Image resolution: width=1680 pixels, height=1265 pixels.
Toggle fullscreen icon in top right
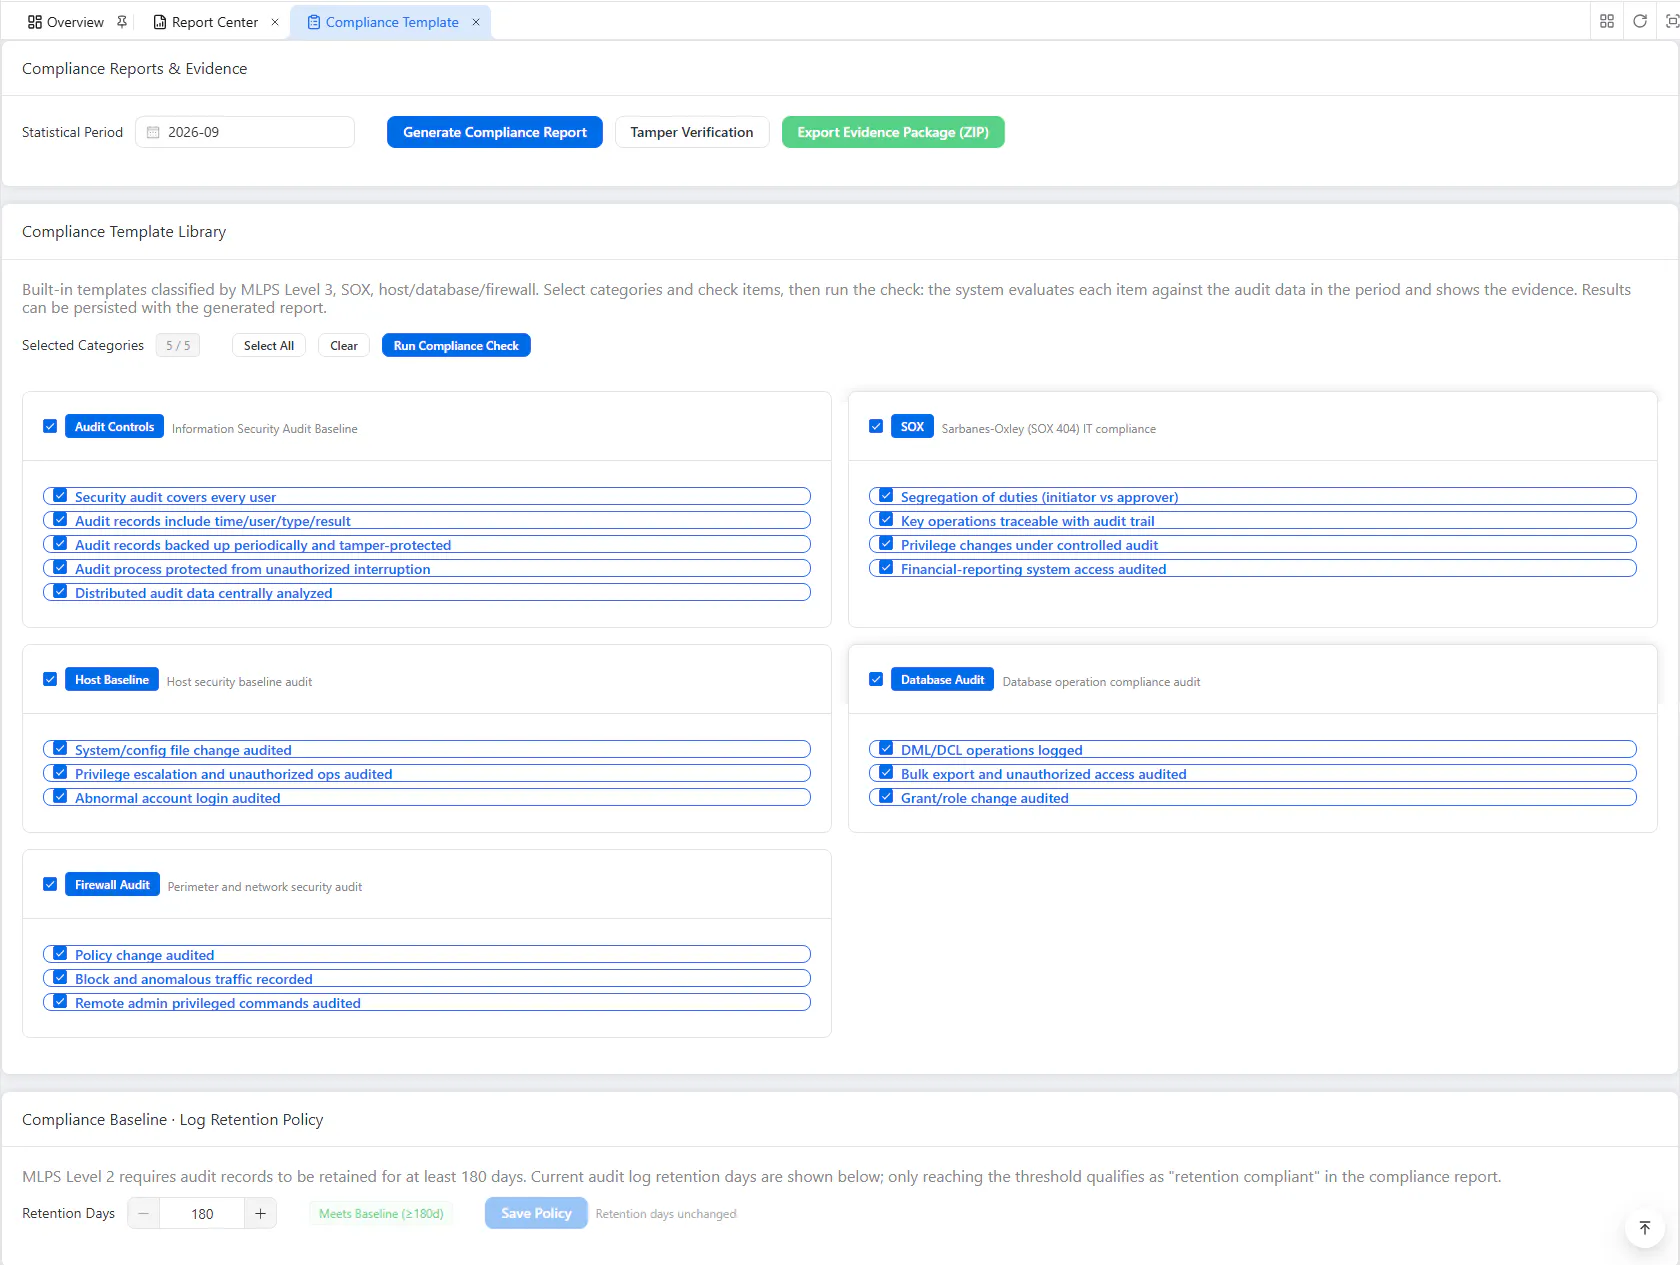point(1672,21)
